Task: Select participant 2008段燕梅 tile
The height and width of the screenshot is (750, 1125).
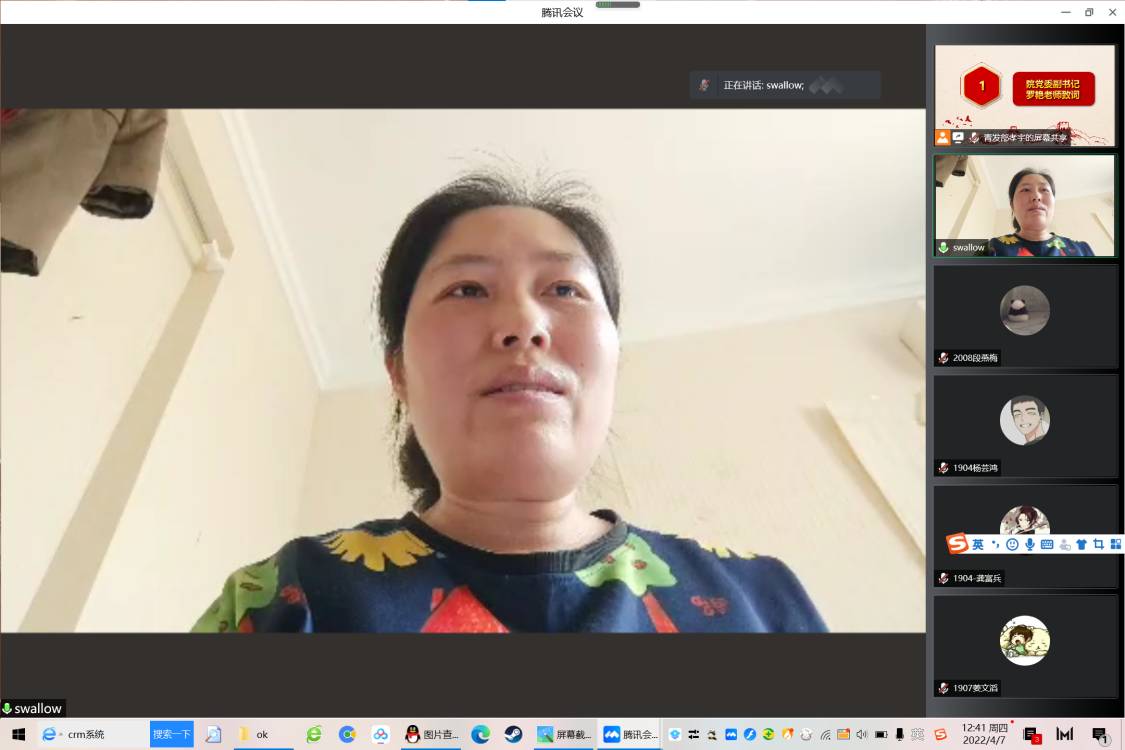Action: pos(1025,315)
